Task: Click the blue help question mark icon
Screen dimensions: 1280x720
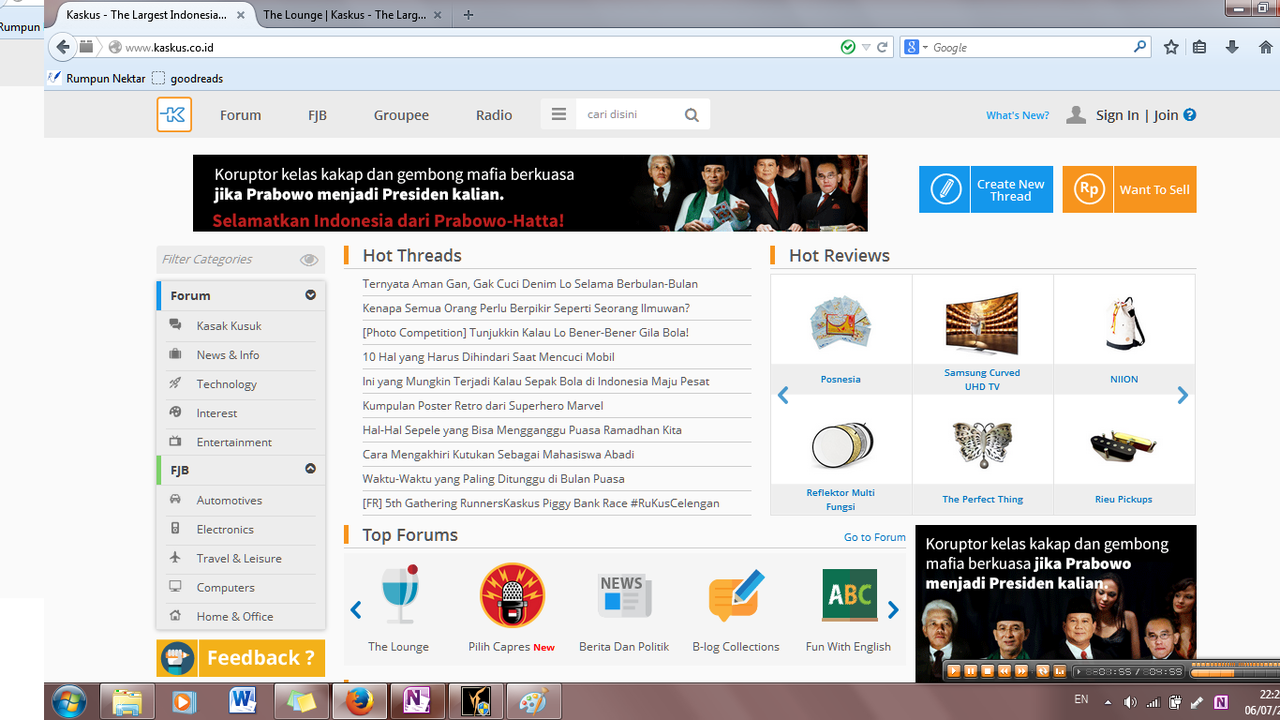Action: [x=1190, y=115]
